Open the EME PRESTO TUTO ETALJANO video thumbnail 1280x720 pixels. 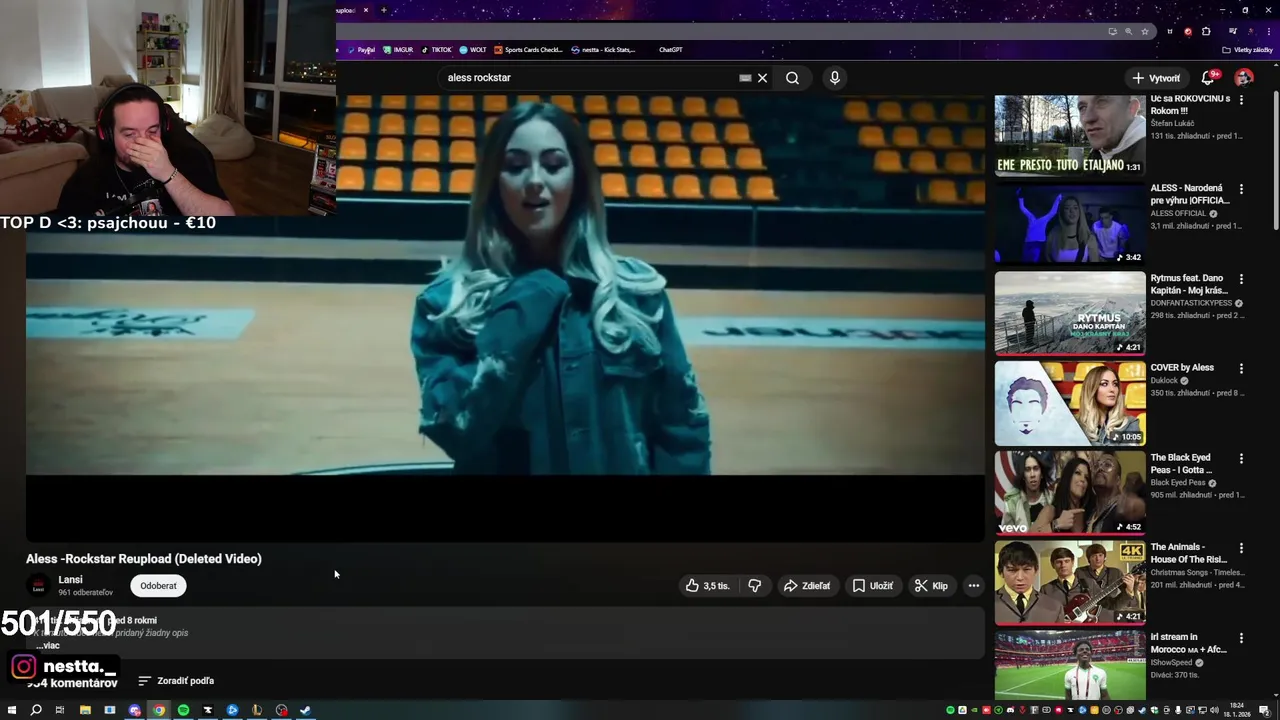[1070, 135]
